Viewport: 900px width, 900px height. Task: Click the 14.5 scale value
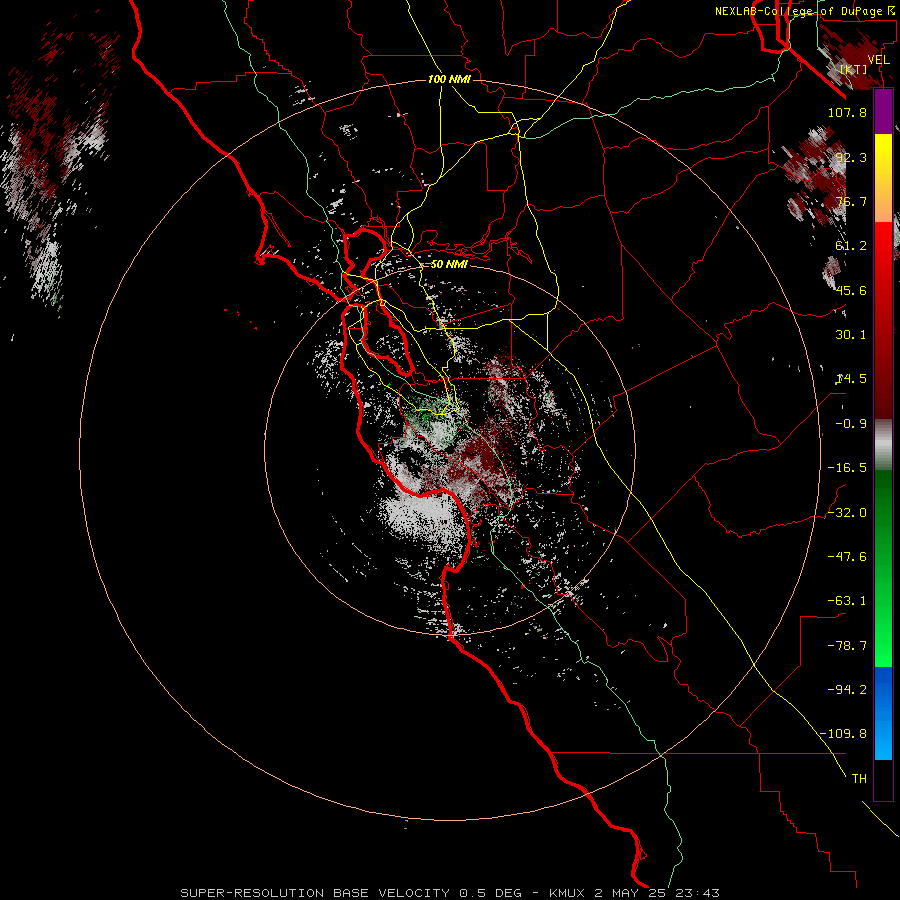[x=851, y=379]
